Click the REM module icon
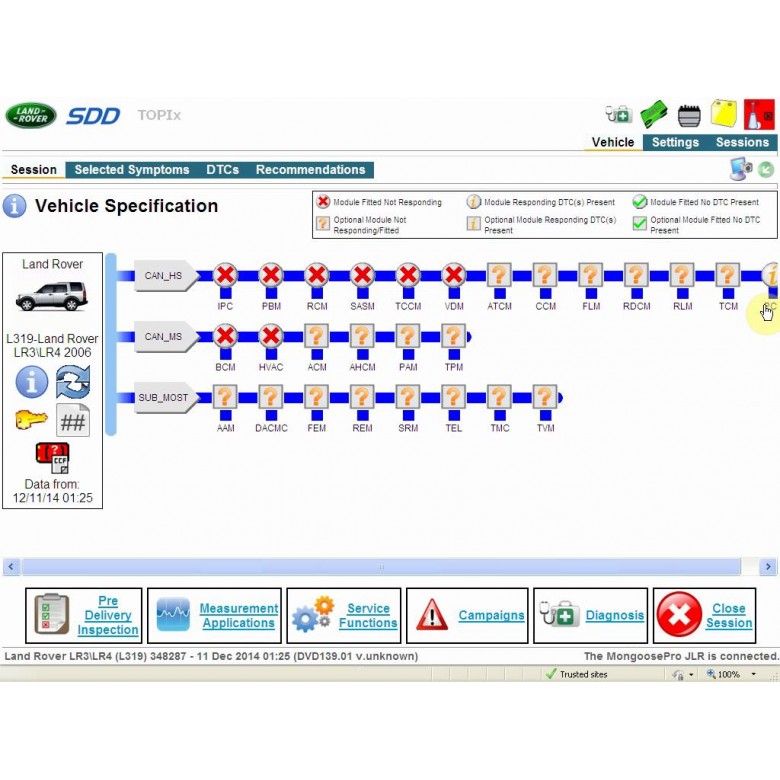The height and width of the screenshot is (780, 780). pyautogui.click(x=362, y=397)
